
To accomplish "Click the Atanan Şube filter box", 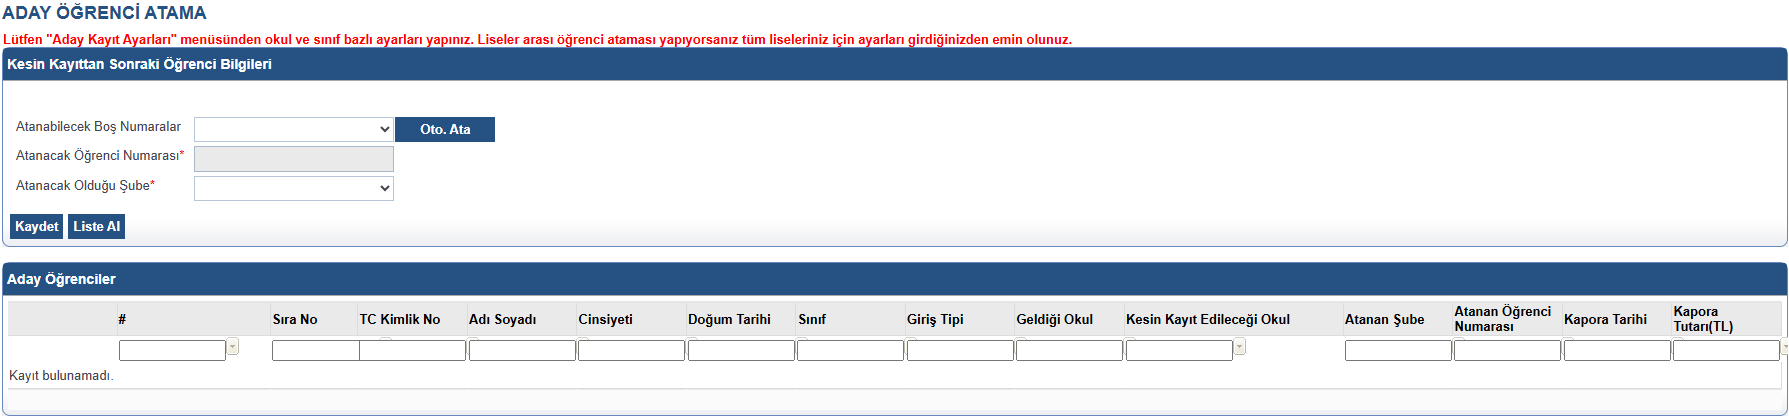I will (x=1397, y=351).
